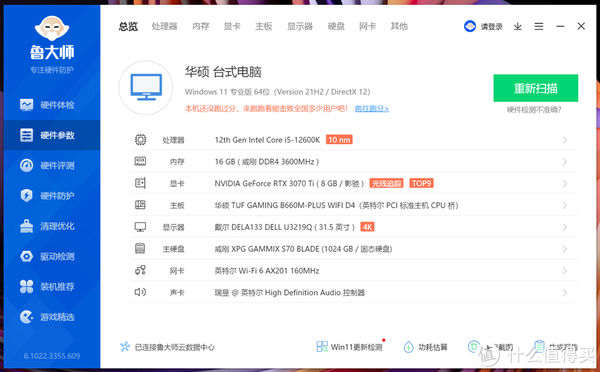Launch Win11更新检测 tool
The image size is (600, 372).
(350, 347)
